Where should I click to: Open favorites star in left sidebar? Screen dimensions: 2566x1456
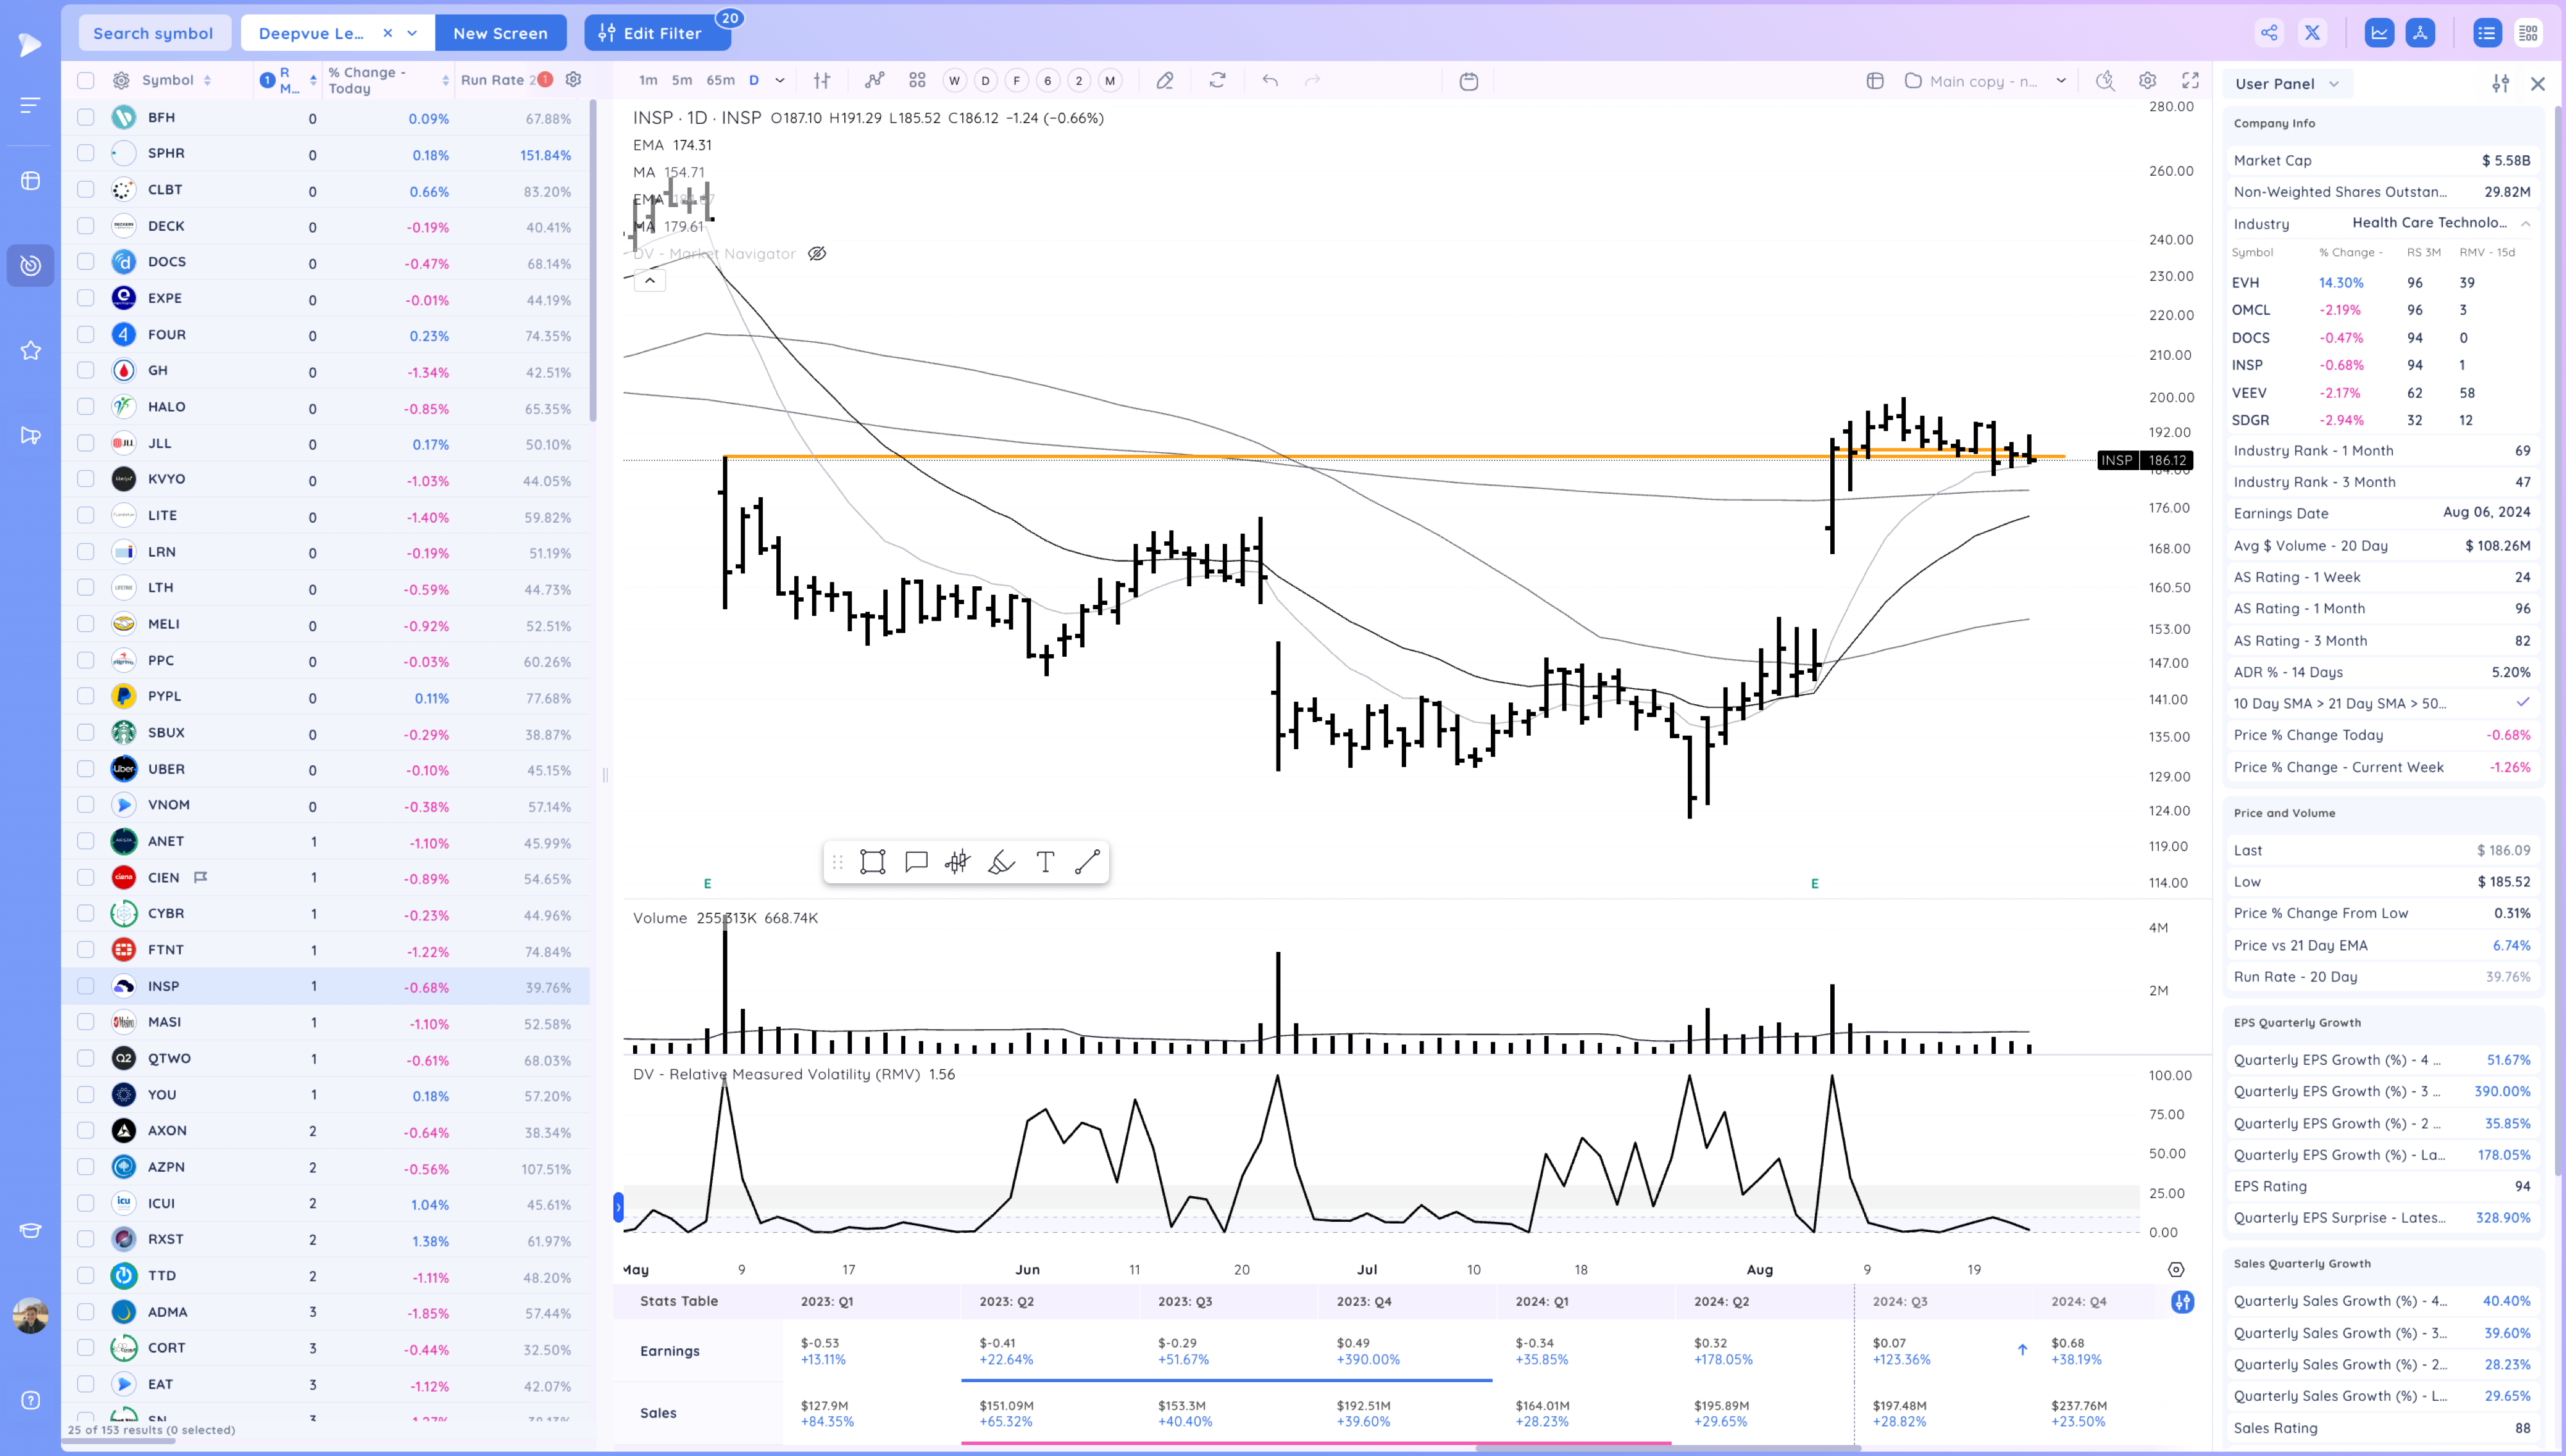31,350
